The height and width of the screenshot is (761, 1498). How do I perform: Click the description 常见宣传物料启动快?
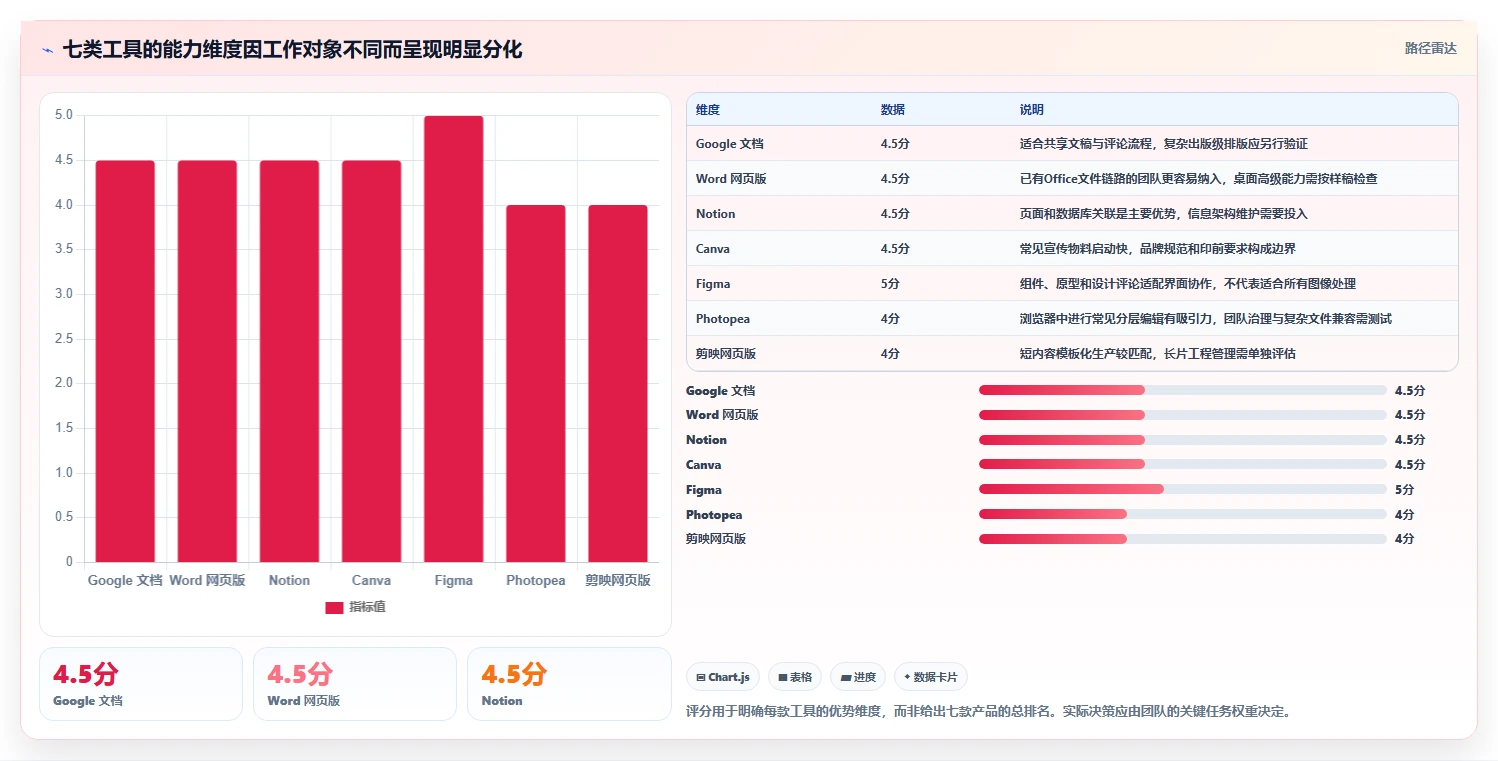tap(1158, 249)
